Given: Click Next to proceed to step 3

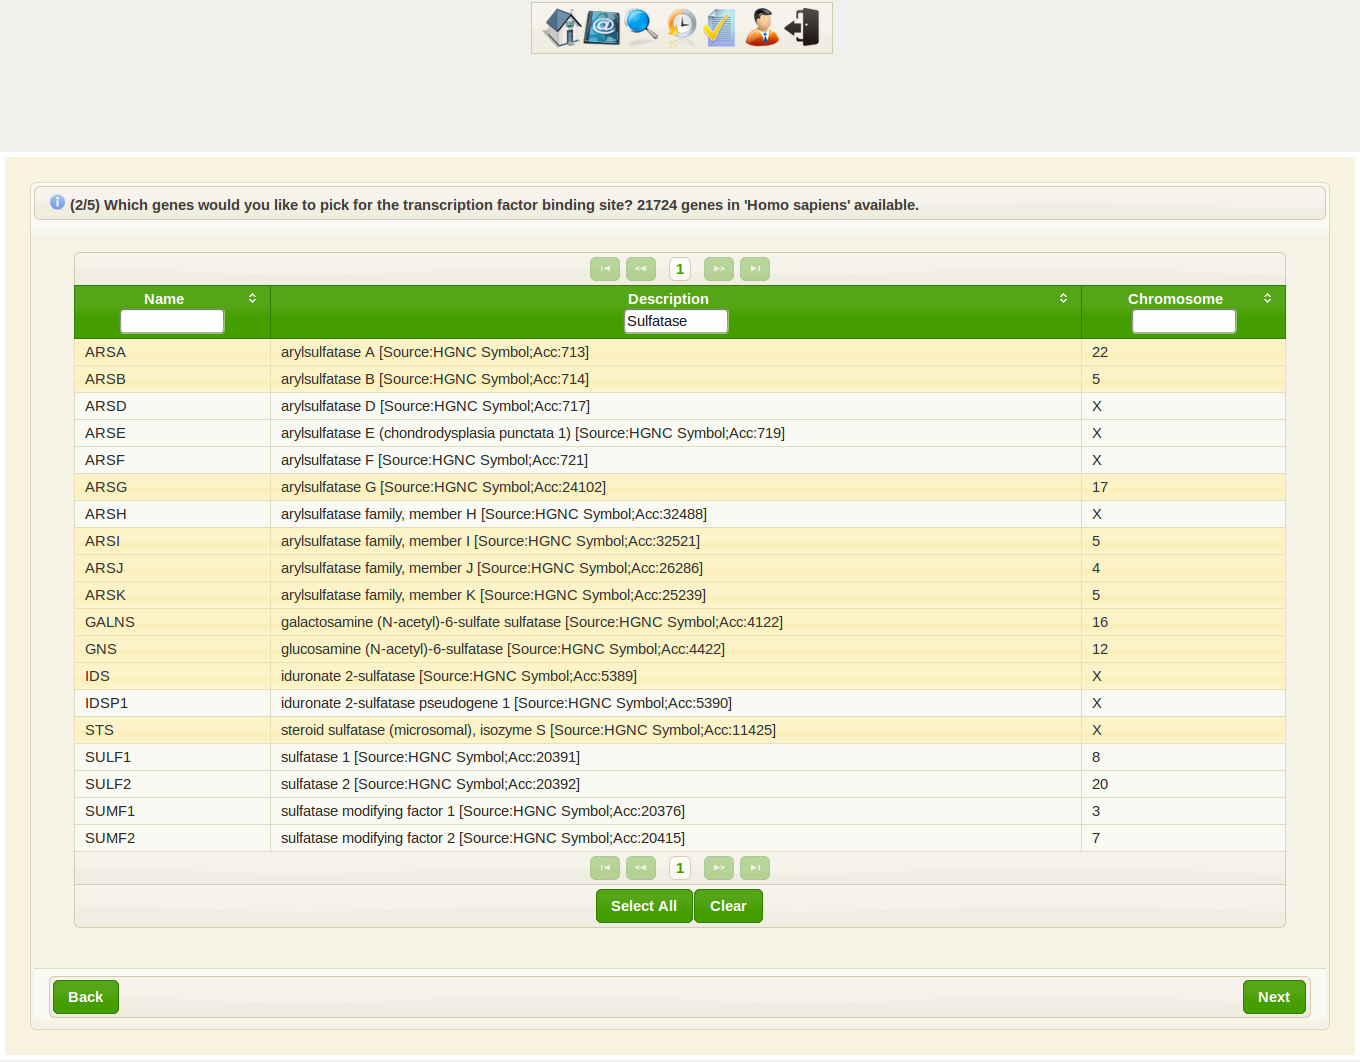Looking at the screenshot, I should pos(1274,997).
